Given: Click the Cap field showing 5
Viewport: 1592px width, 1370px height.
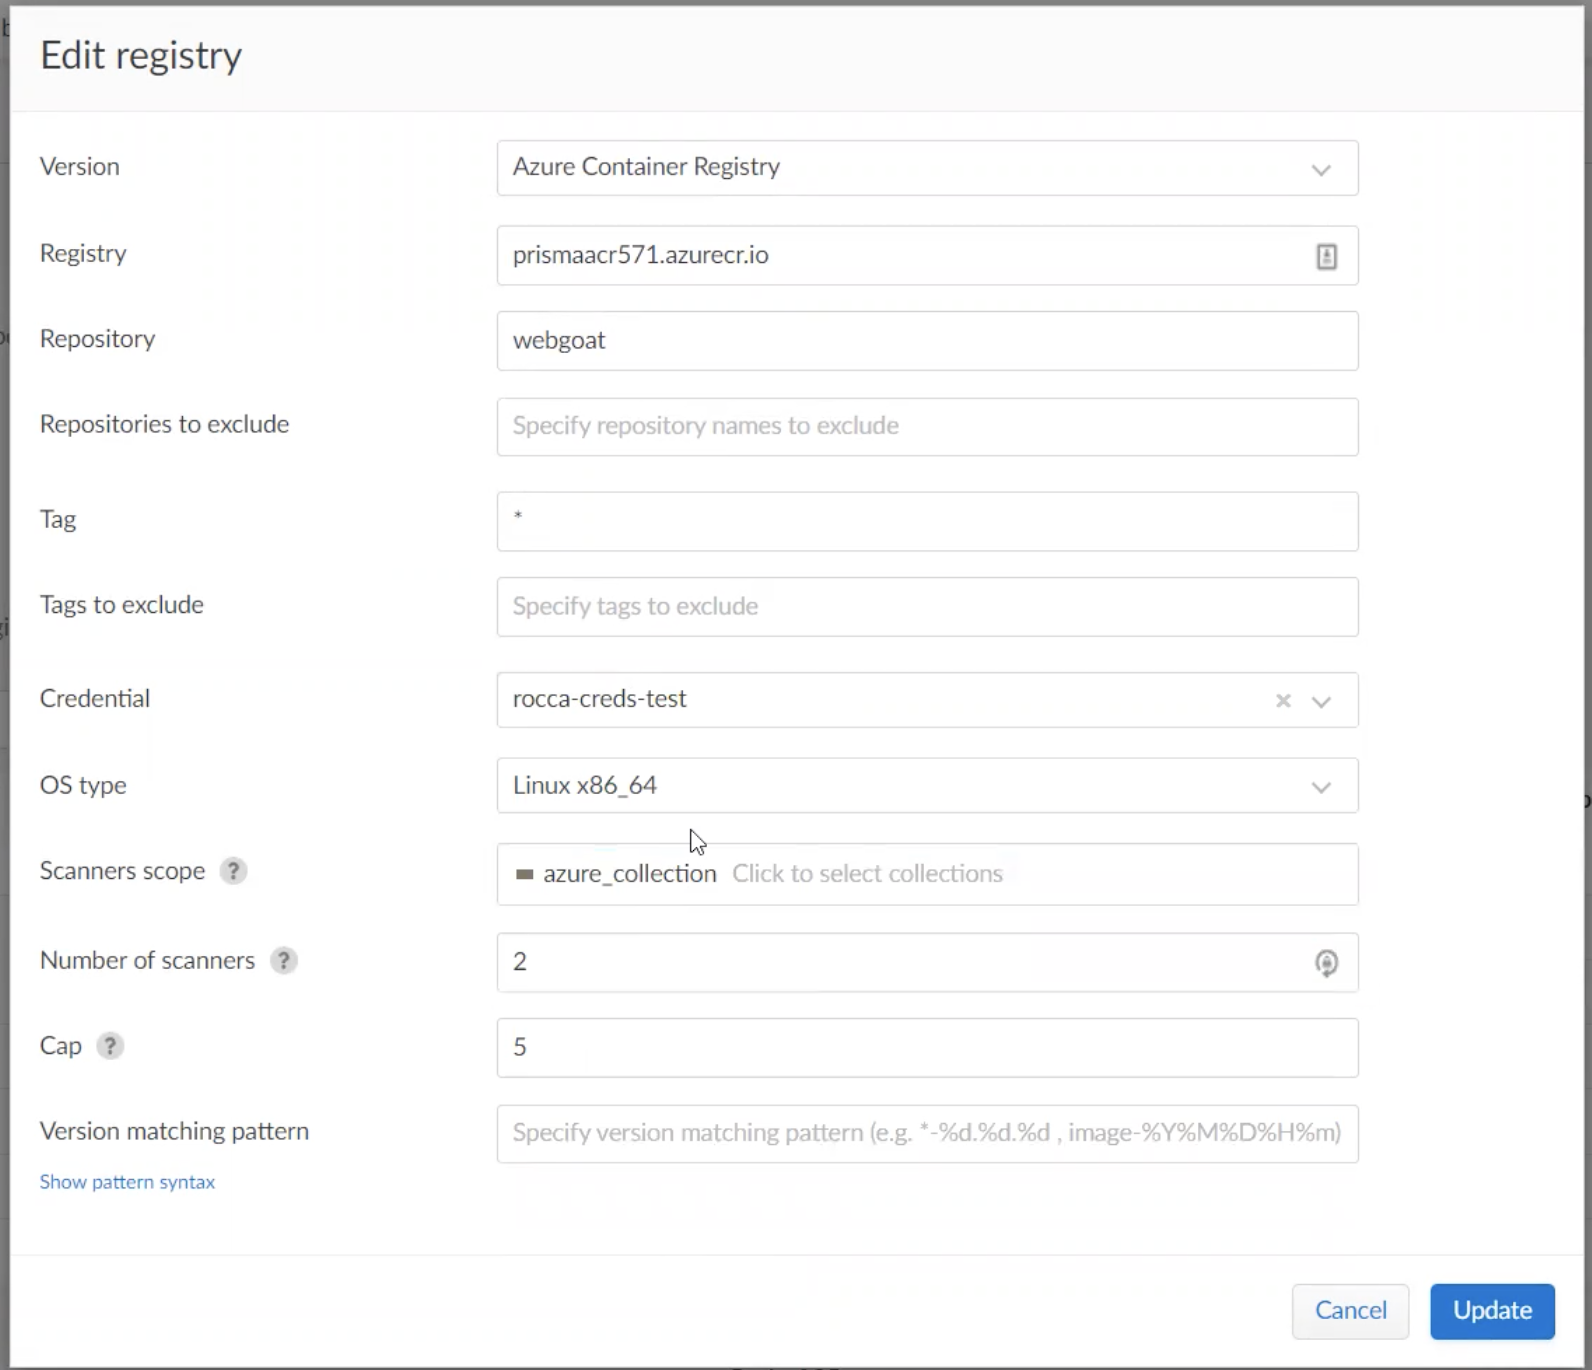Looking at the screenshot, I should click(x=926, y=1048).
